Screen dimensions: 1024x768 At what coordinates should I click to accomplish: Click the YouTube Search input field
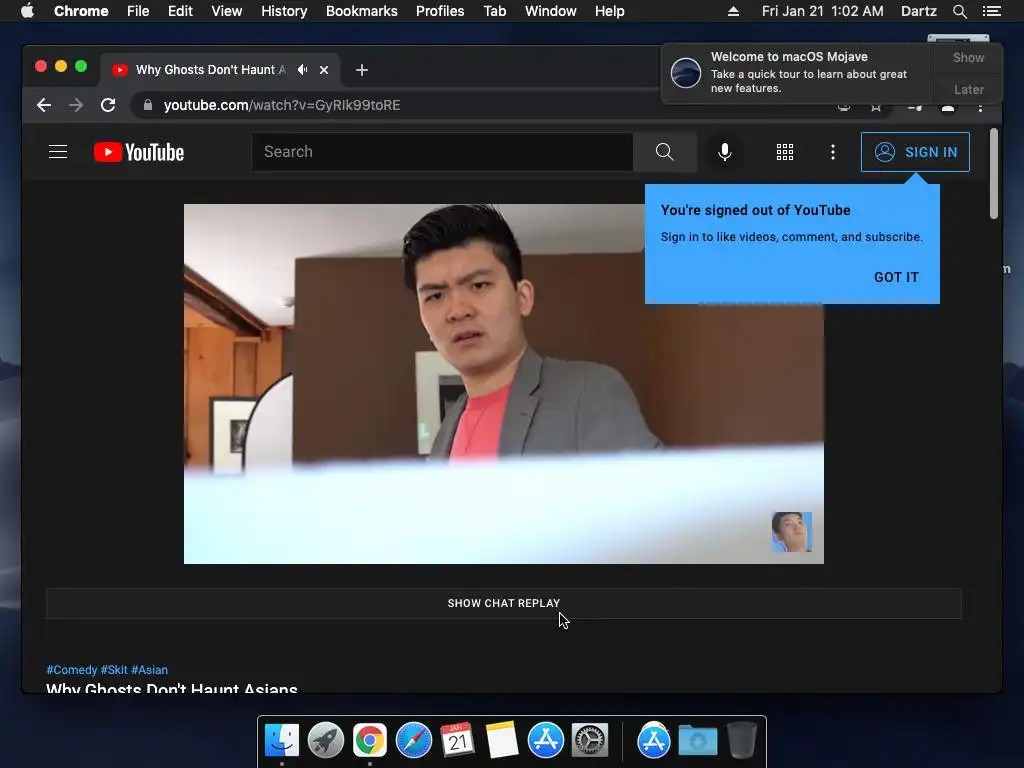click(x=443, y=152)
